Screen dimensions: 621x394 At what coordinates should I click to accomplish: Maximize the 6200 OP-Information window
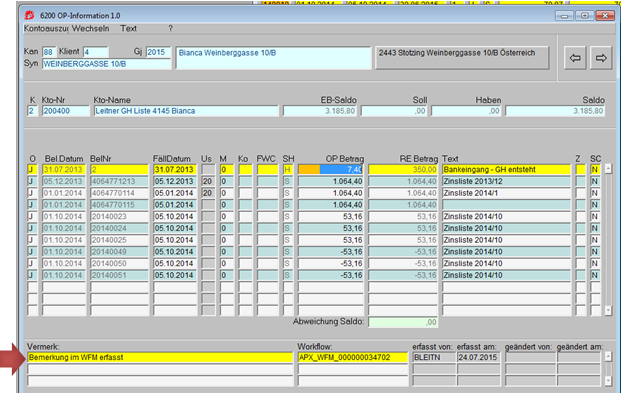585,16
